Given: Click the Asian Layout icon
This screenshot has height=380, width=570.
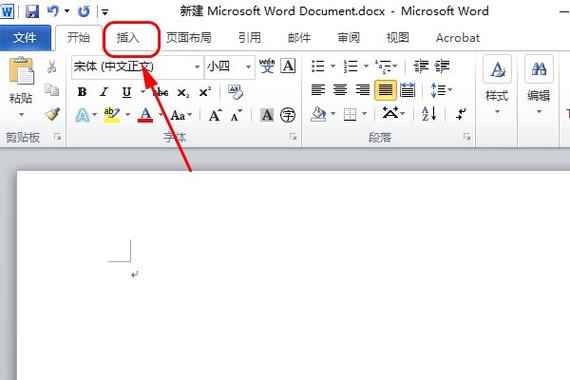Looking at the screenshot, I should point(390,113).
